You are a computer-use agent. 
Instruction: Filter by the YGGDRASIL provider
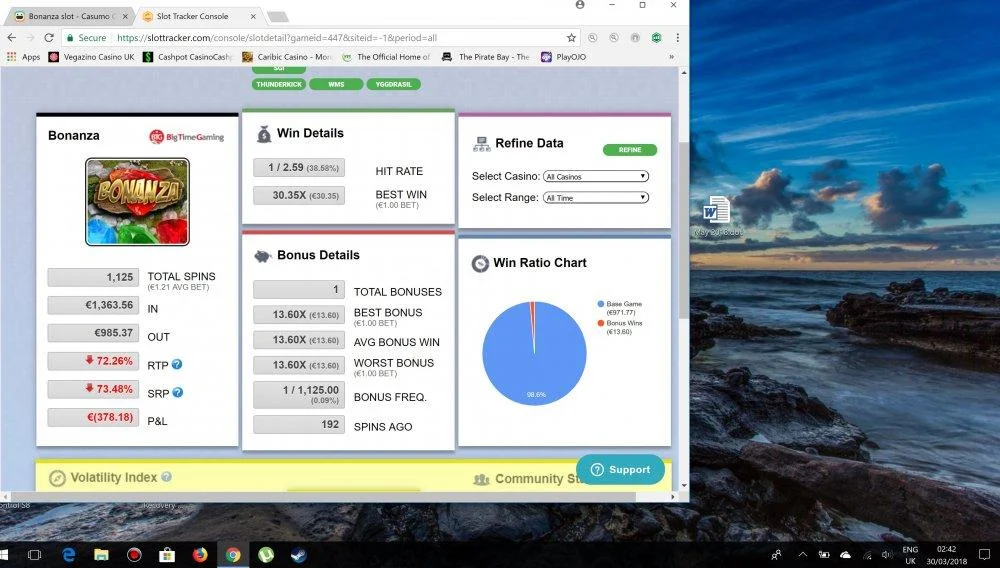[x=393, y=84]
